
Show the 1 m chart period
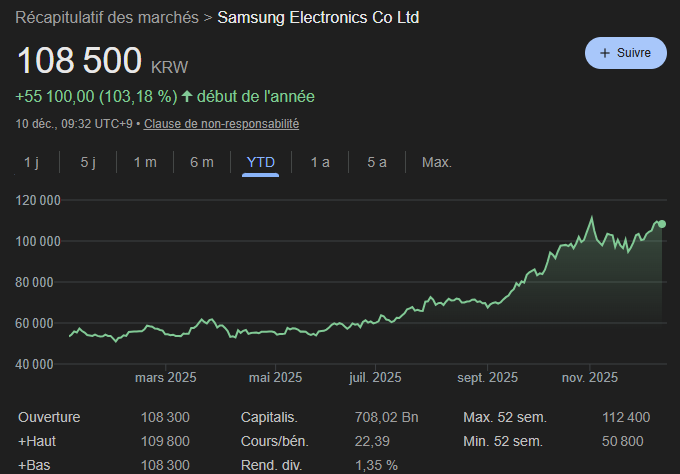tap(145, 162)
